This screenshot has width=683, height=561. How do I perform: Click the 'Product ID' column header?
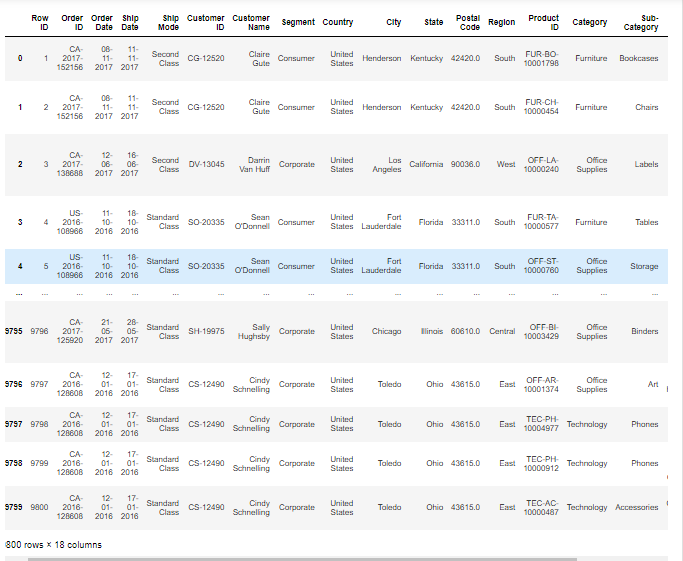click(x=543, y=23)
